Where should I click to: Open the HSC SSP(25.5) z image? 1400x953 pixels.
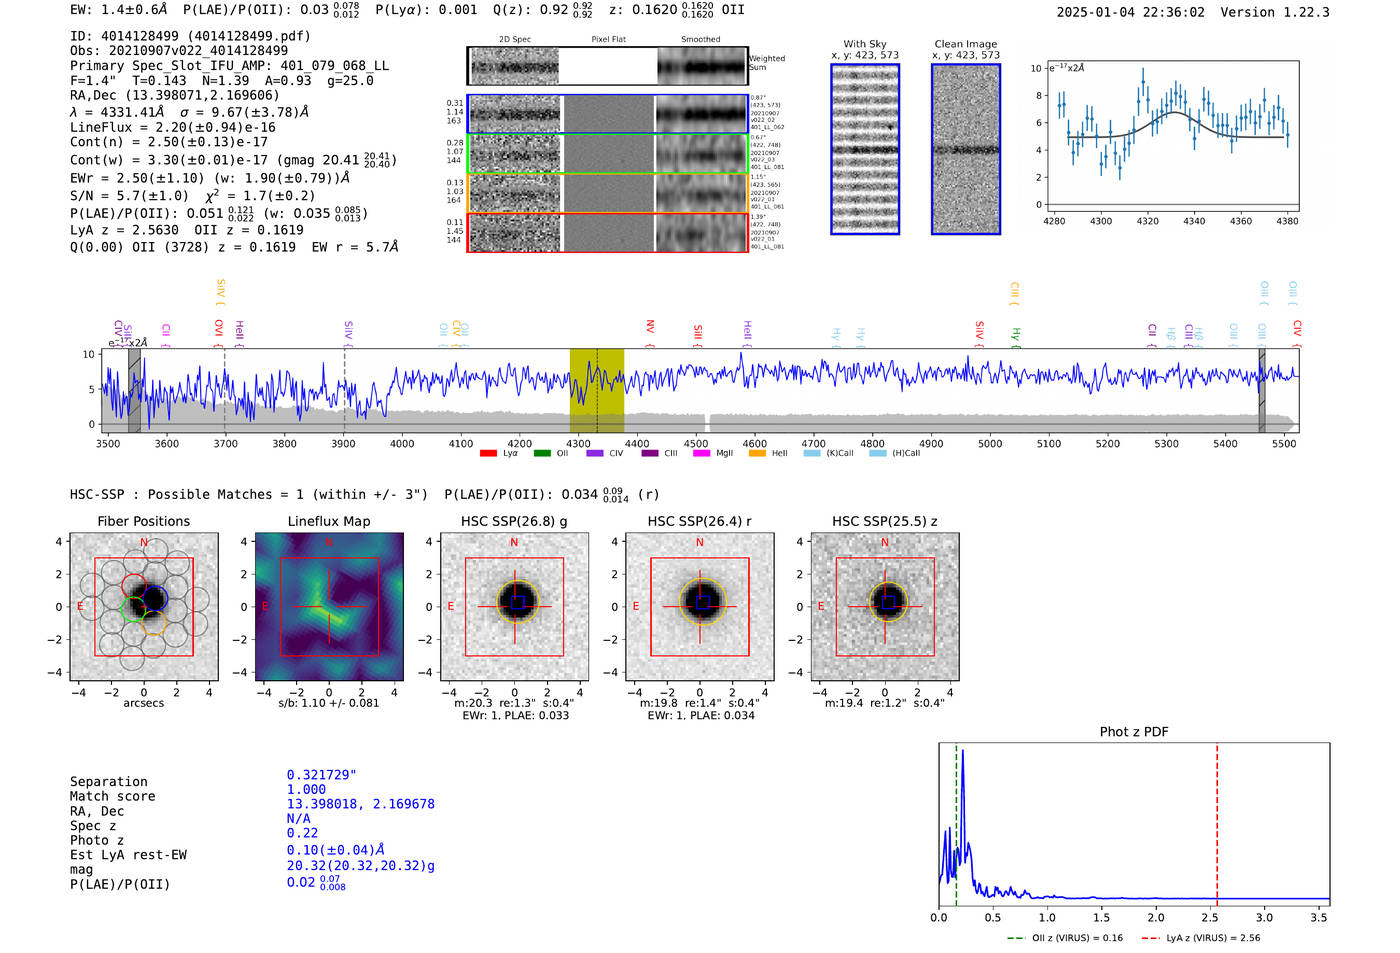(x=885, y=607)
